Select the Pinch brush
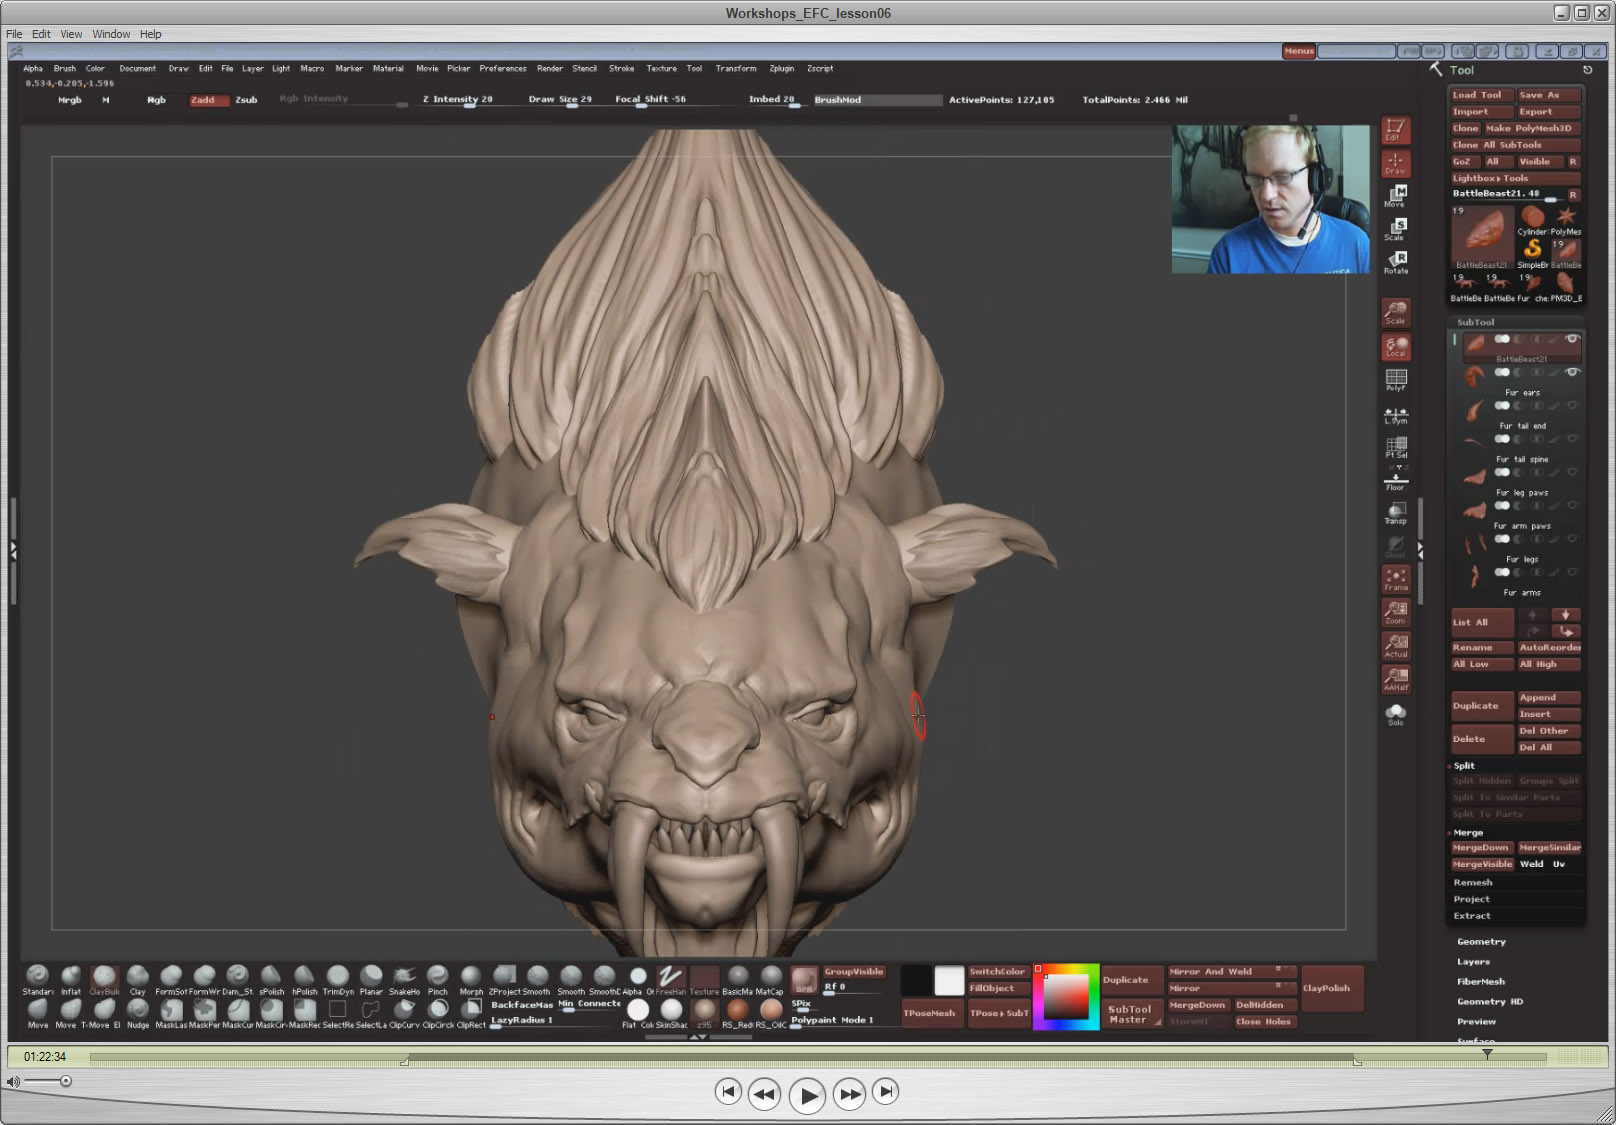Image resolution: width=1616 pixels, height=1125 pixels. [438, 979]
